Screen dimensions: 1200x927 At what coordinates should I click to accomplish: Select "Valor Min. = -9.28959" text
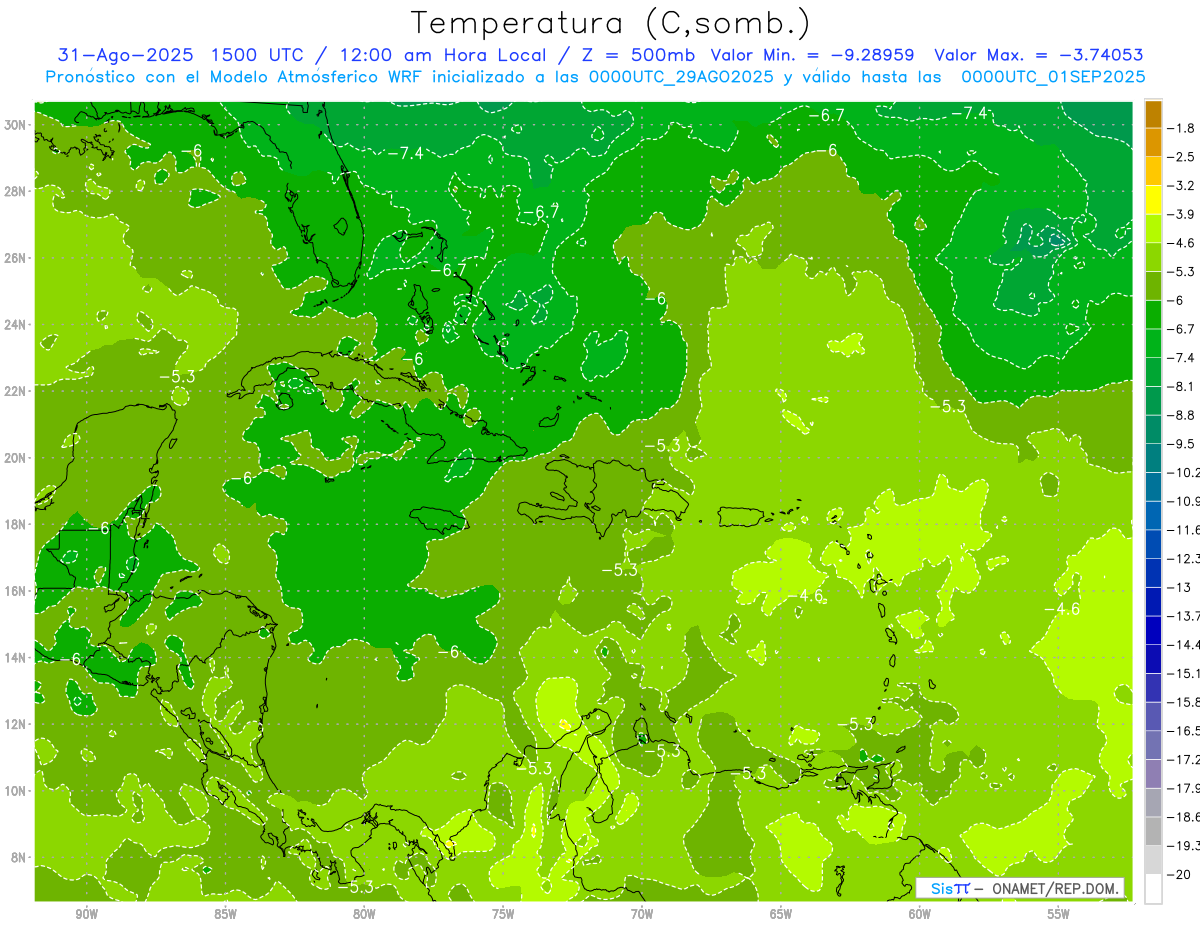813,56
